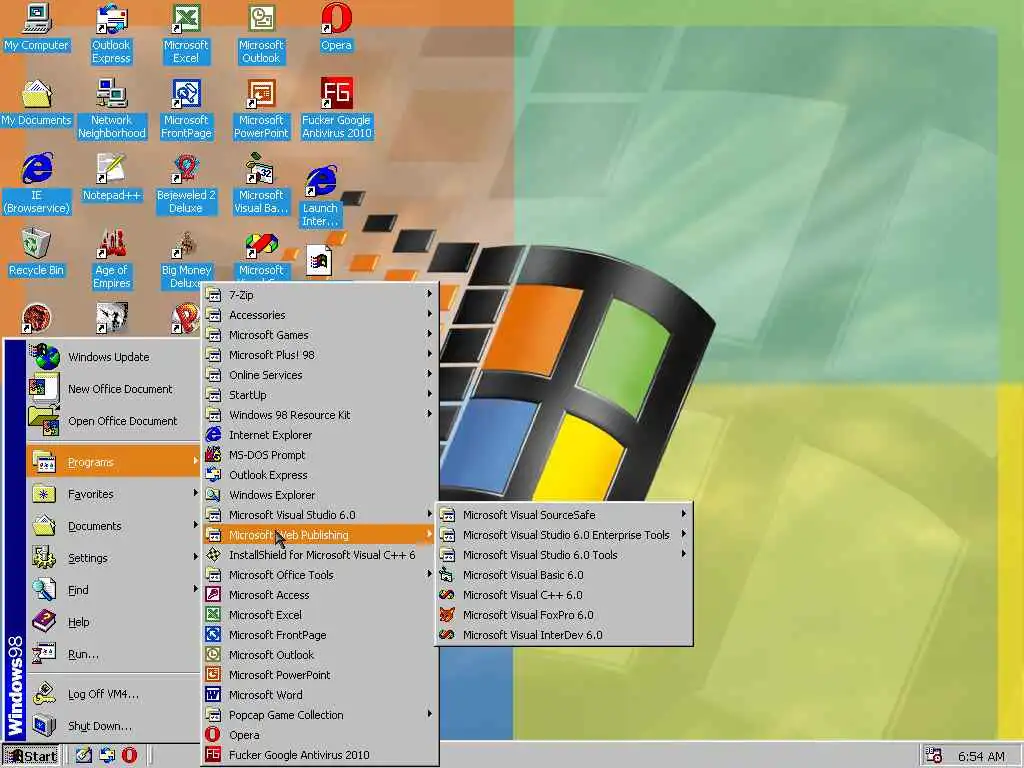1024x768 pixels.
Task: Select the My Documents desktop icon
Action: (x=37, y=103)
